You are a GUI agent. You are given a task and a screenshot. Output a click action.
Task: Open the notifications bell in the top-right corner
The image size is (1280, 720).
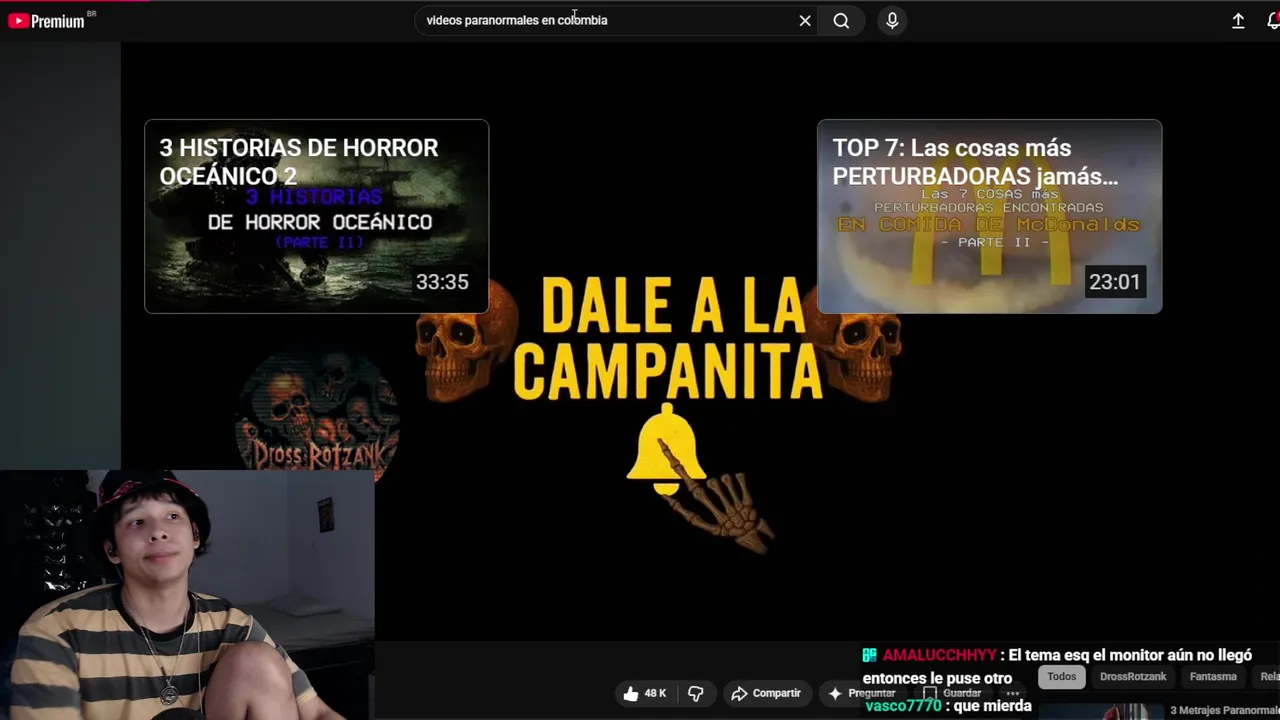1273,20
